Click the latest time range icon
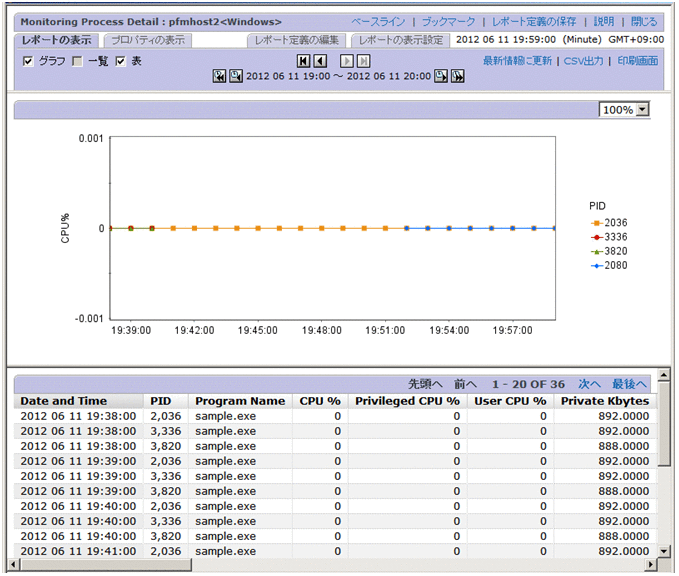Image resolution: width=679 pixels, height=576 pixels. pos(457,76)
